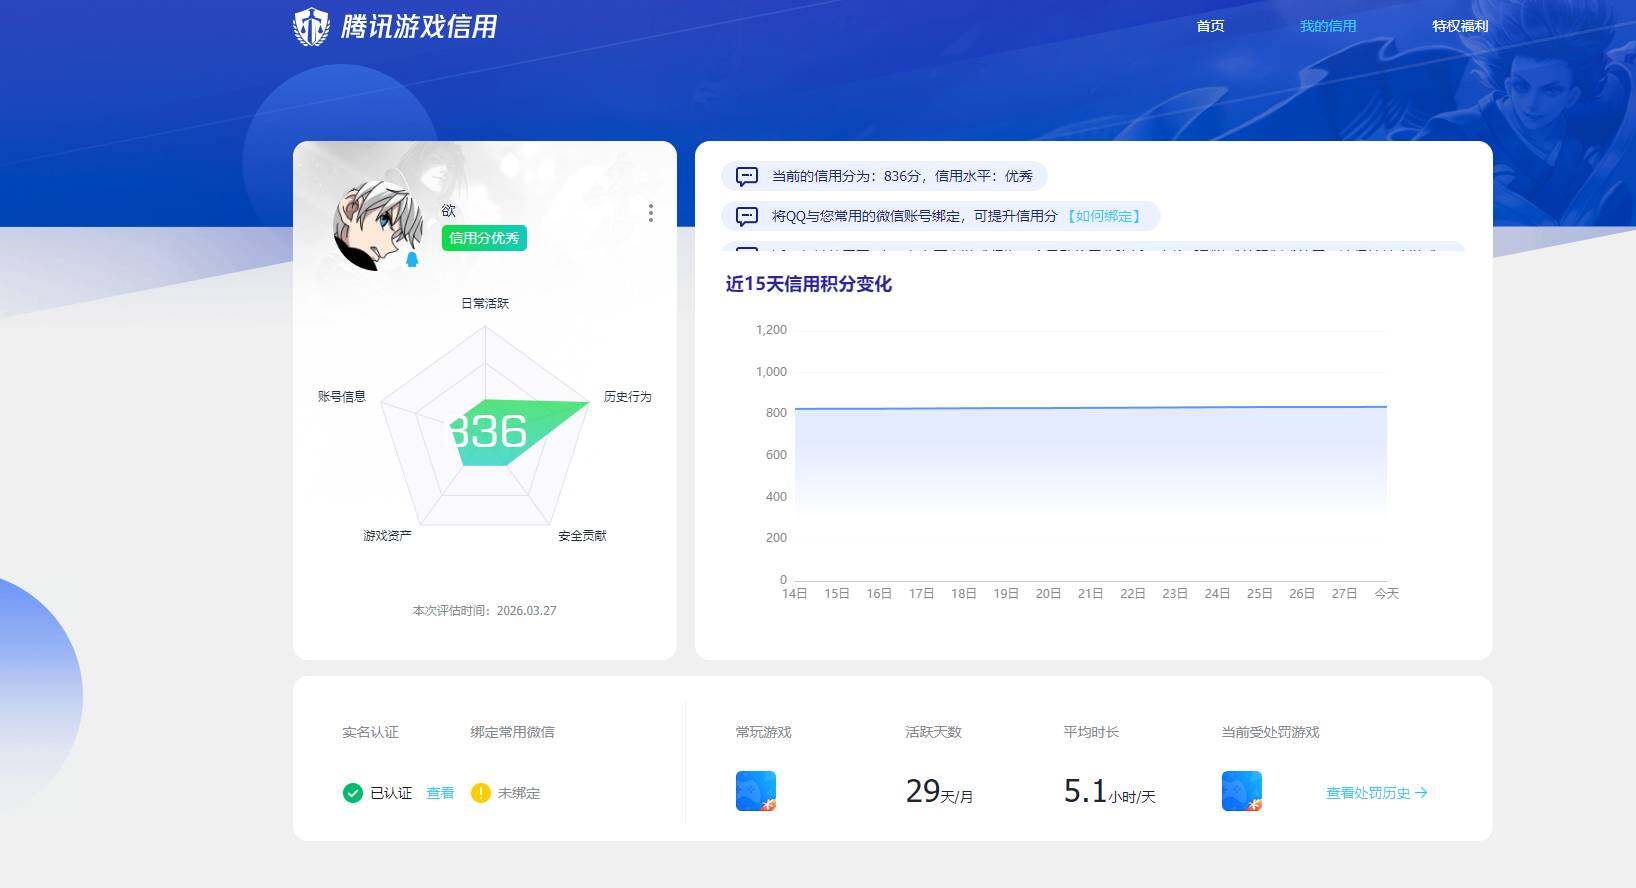Click the 近15天信用积分变化 chart title
This screenshot has width=1636, height=888.
809,284
